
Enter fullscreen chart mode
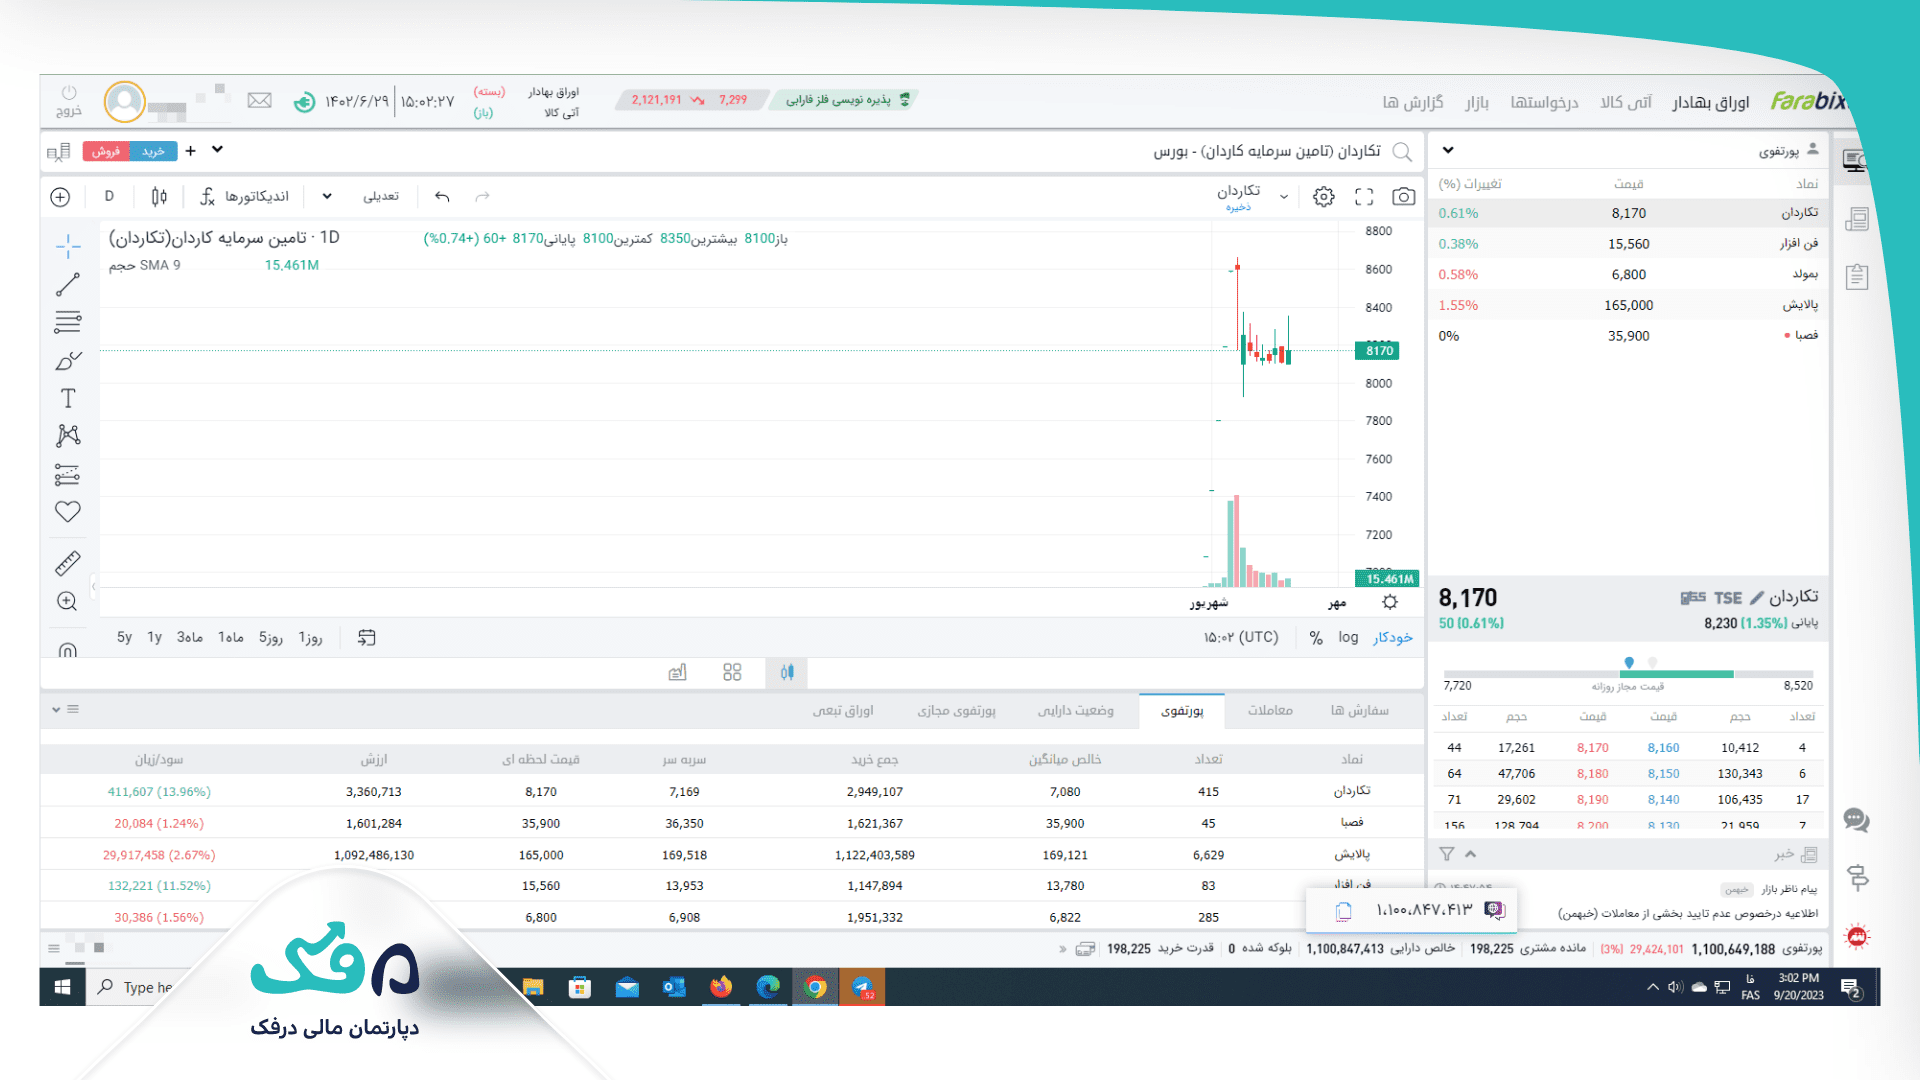pos(1364,196)
